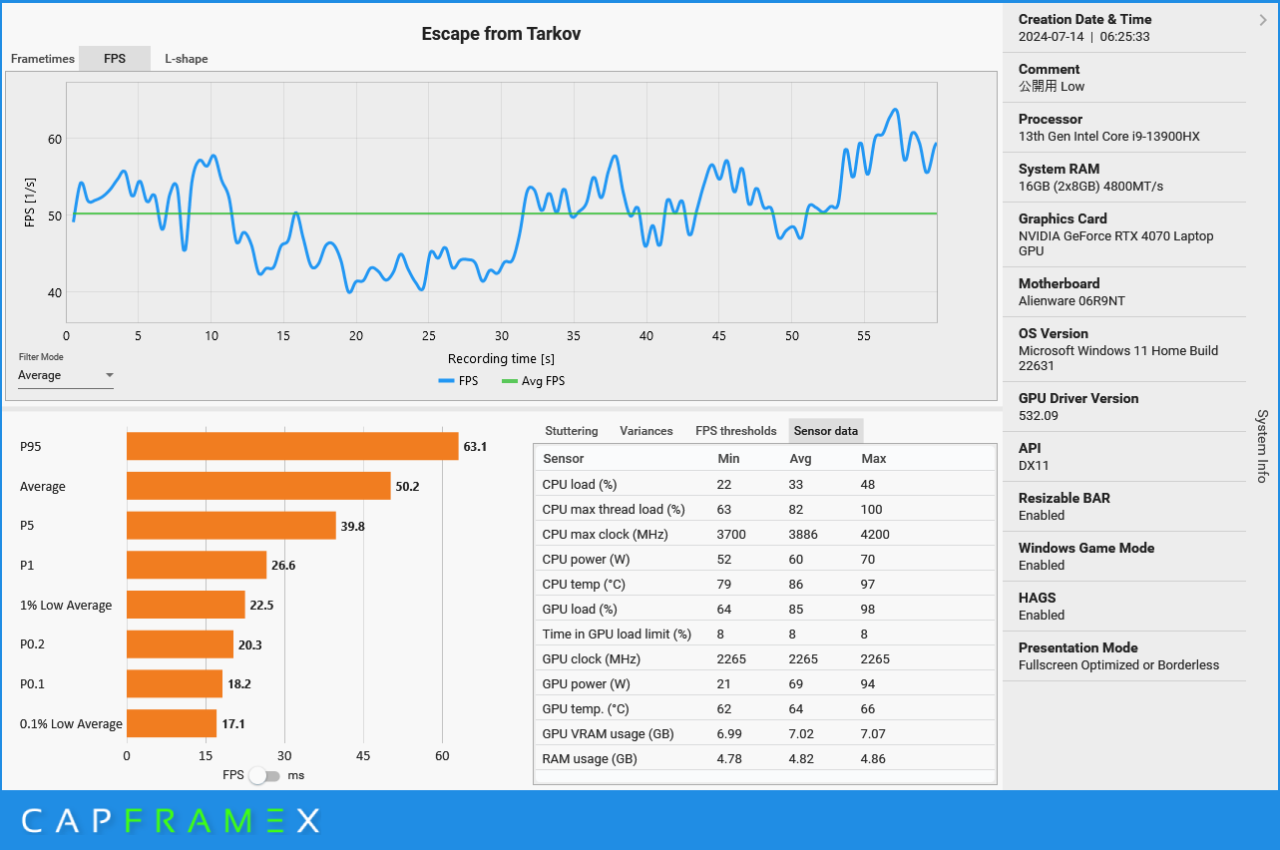Click the P95 bar in the chart

[292, 446]
